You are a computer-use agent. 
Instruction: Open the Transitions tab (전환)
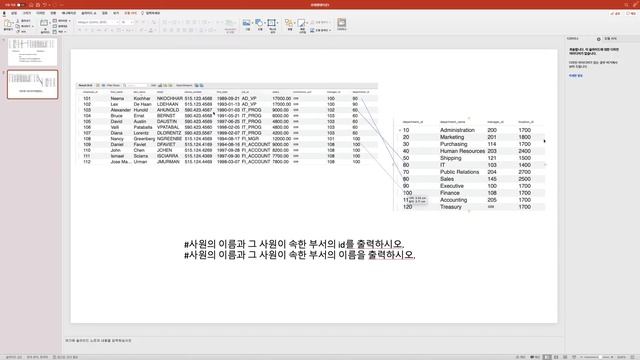(53, 13)
